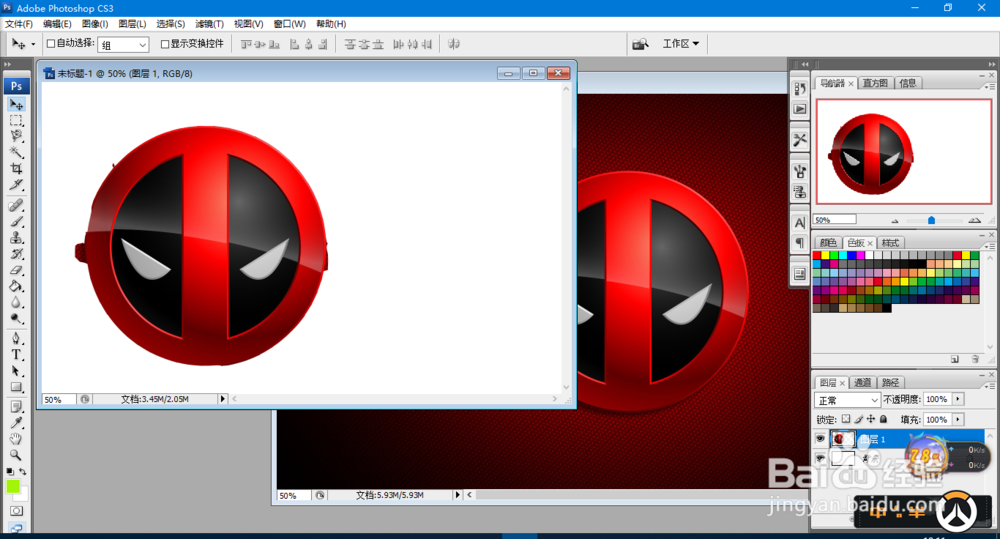This screenshot has height=539, width=1000.
Task: Open the 滤镜(T) menu
Action: (209, 24)
